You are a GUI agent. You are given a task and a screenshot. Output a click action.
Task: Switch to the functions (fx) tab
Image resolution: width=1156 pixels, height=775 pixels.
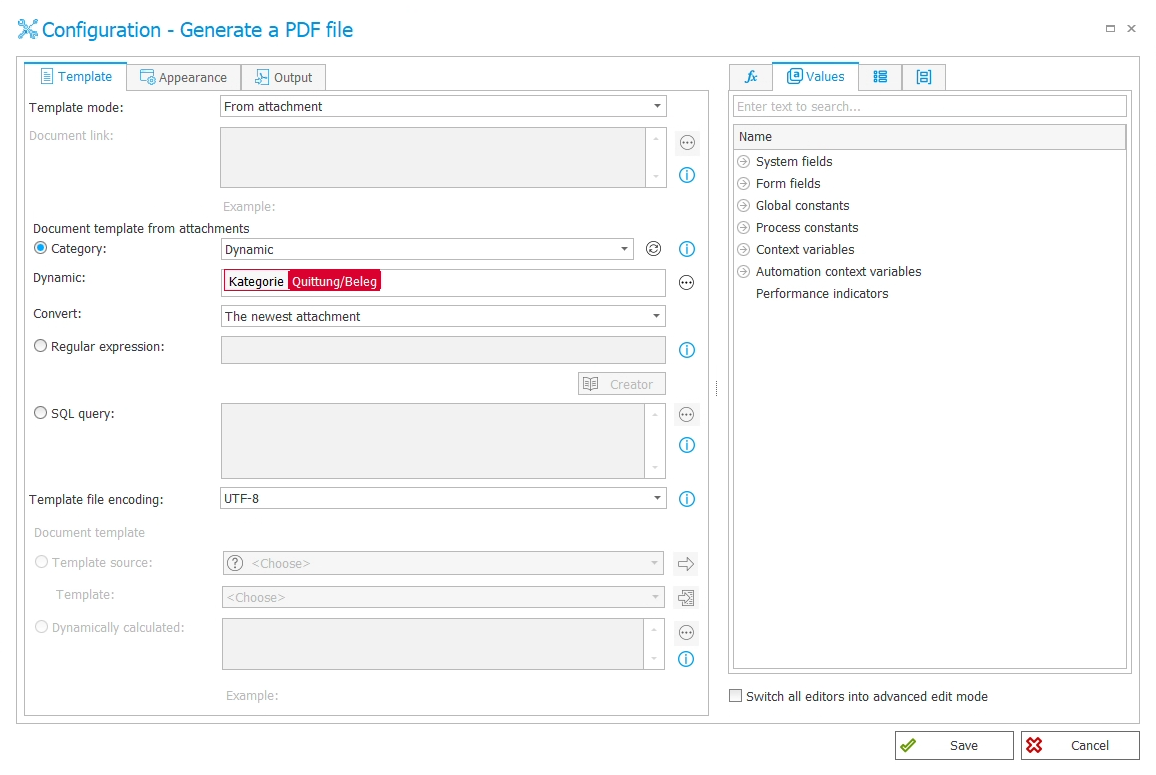pos(751,77)
